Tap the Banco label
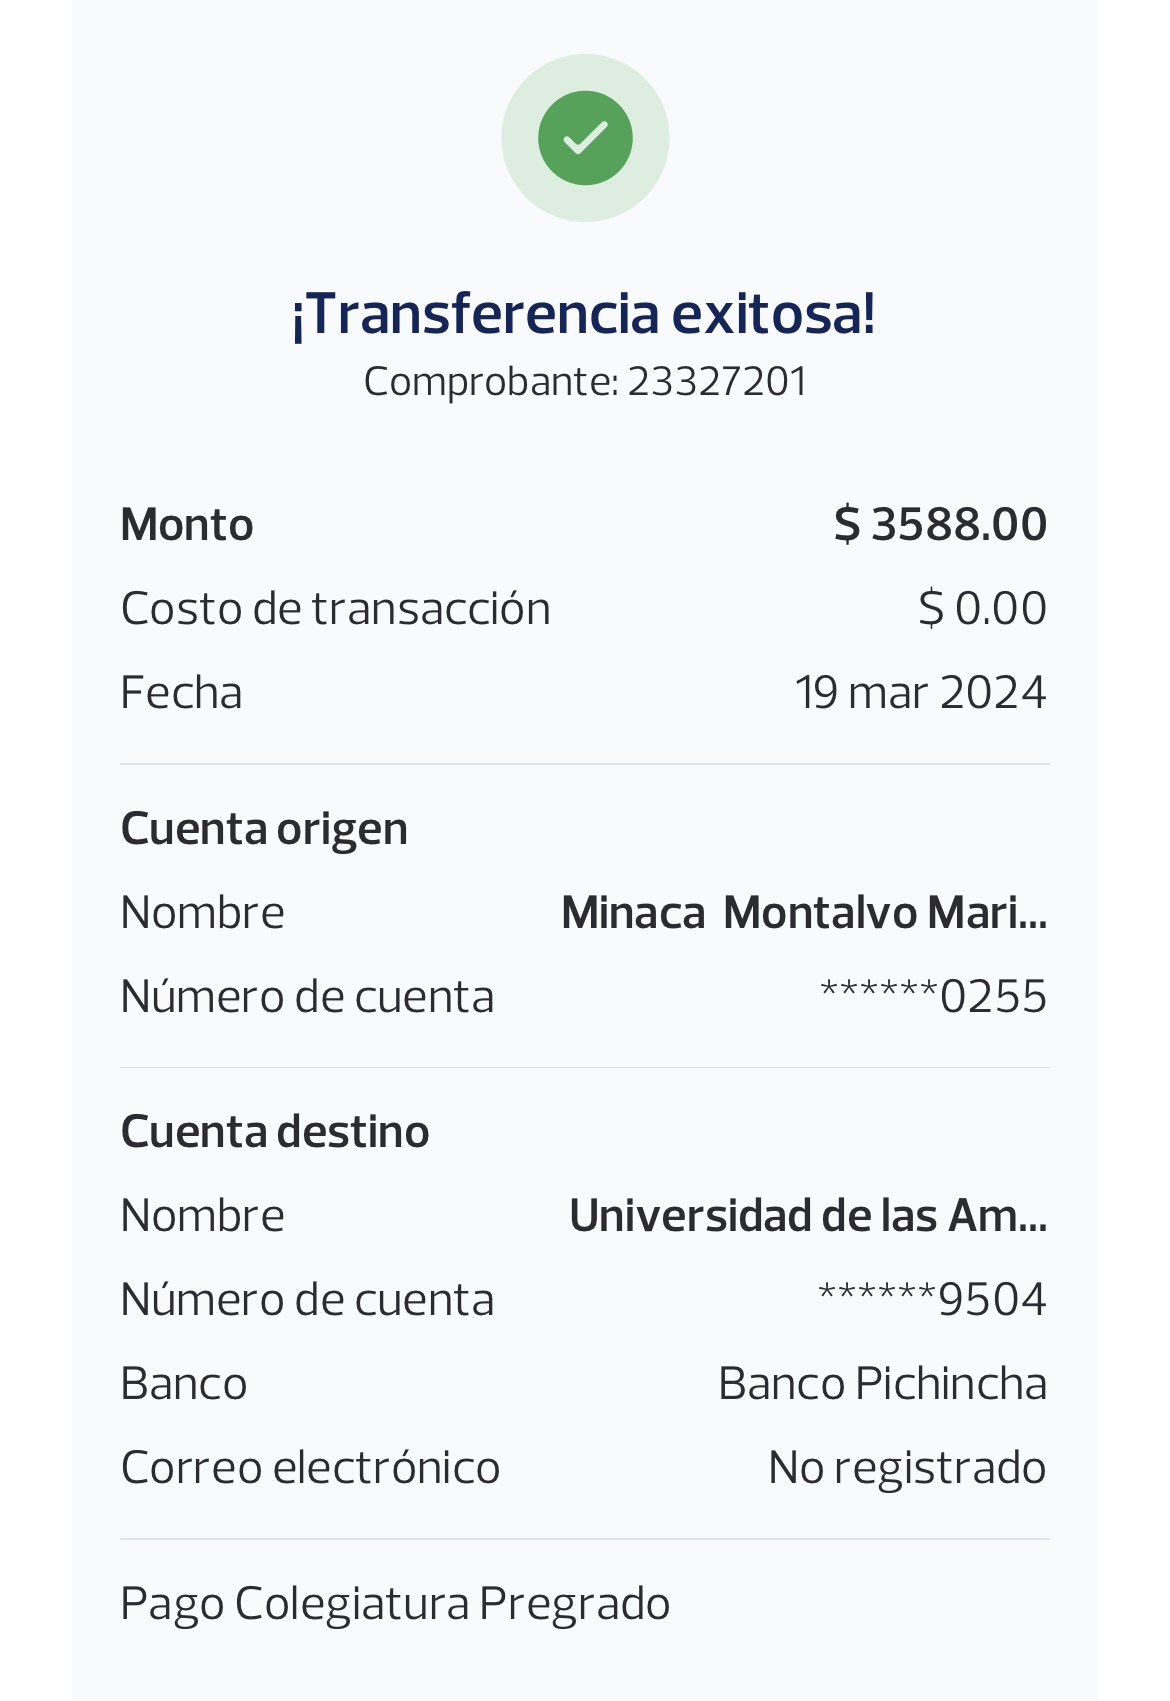 [184, 1384]
